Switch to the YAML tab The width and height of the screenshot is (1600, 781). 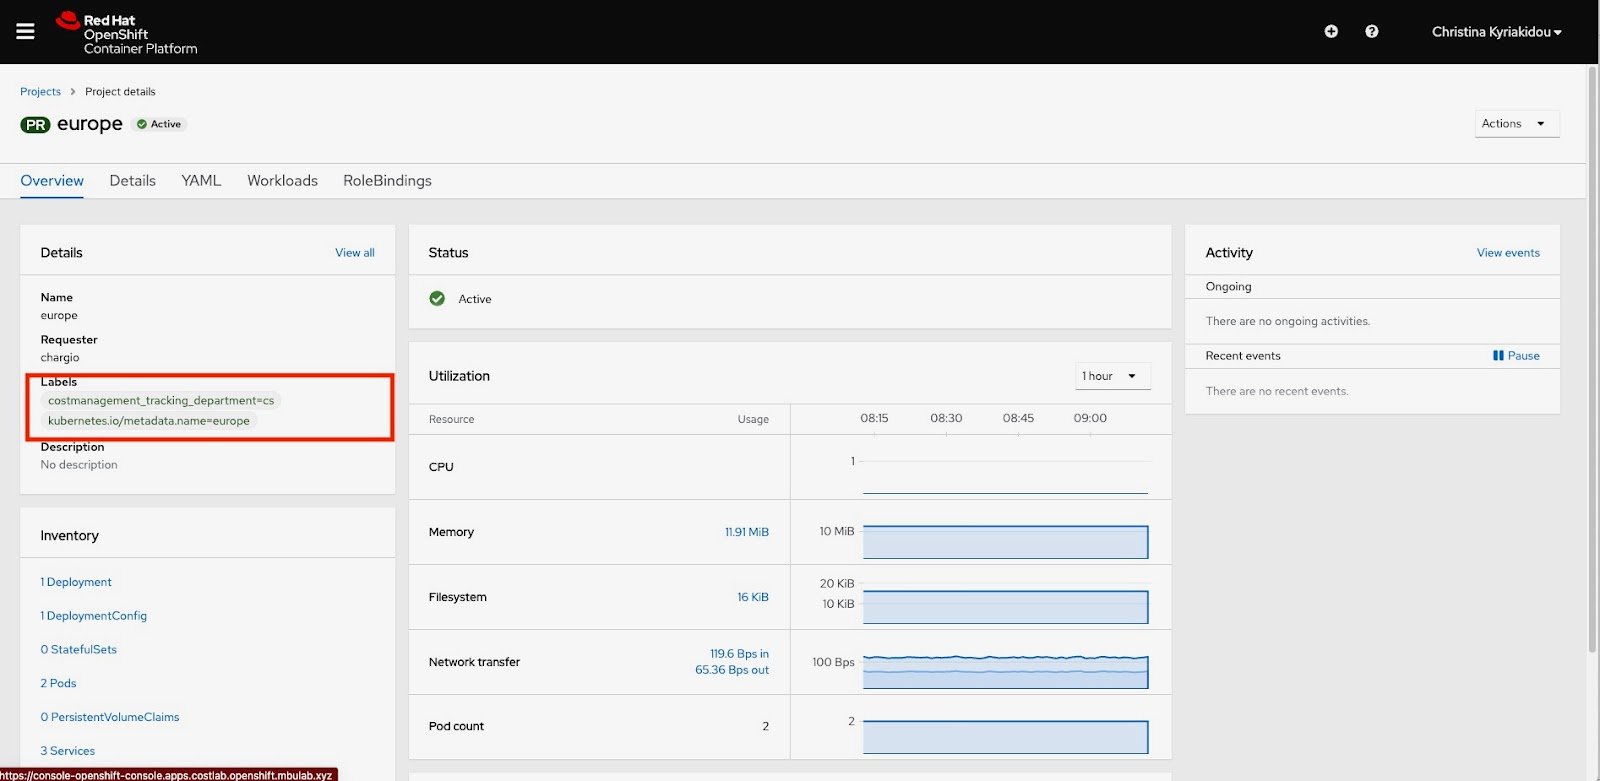click(201, 181)
